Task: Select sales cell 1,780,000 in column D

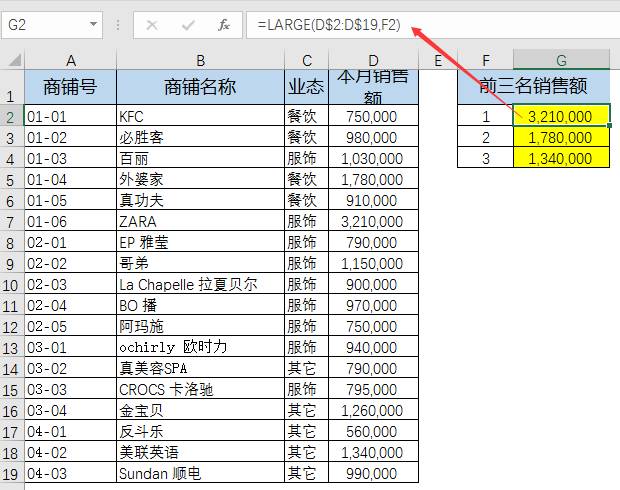Action: point(373,178)
